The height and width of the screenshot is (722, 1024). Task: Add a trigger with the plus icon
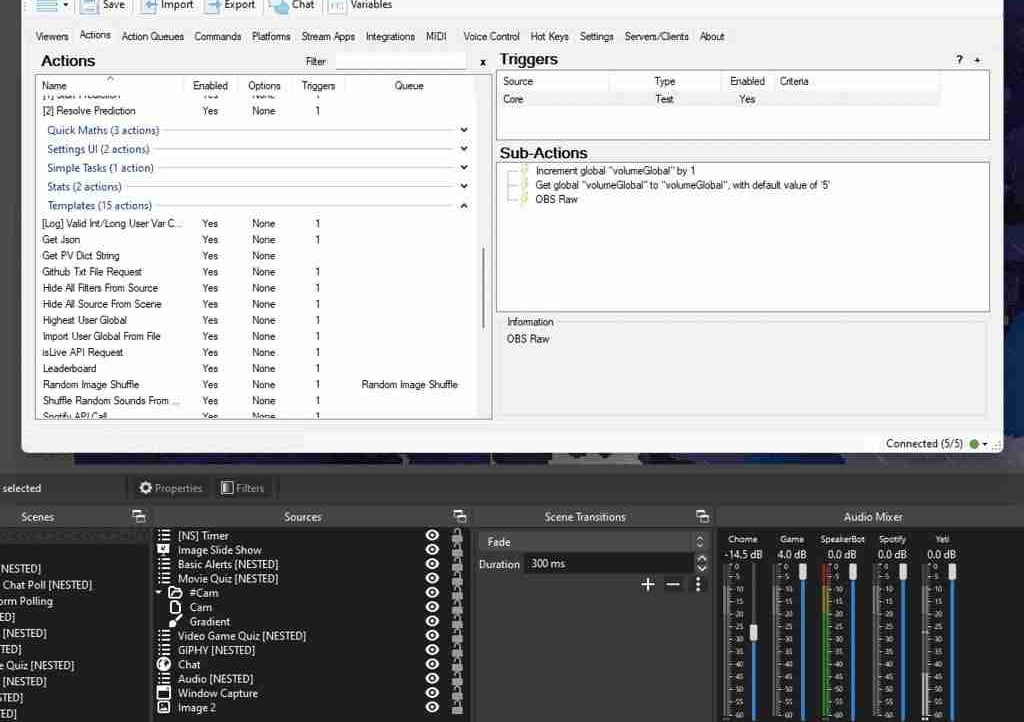[x=977, y=60]
